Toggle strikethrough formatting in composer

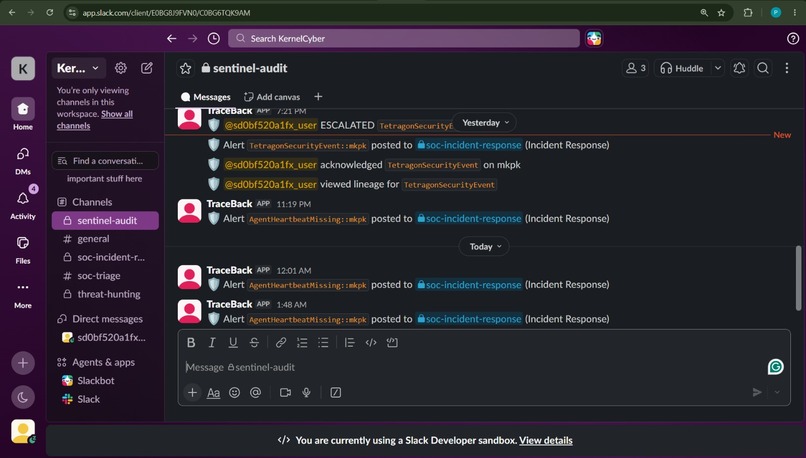pyautogui.click(x=254, y=342)
